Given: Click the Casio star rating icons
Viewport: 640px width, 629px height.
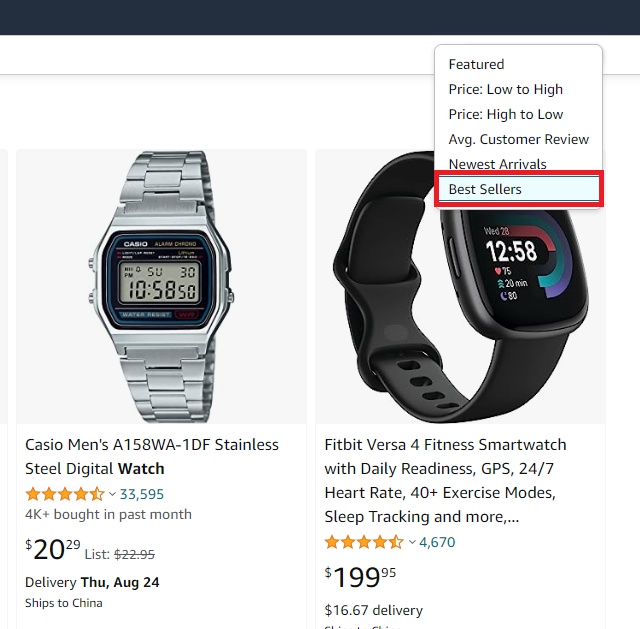Looking at the screenshot, I should pyautogui.click(x=64, y=494).
